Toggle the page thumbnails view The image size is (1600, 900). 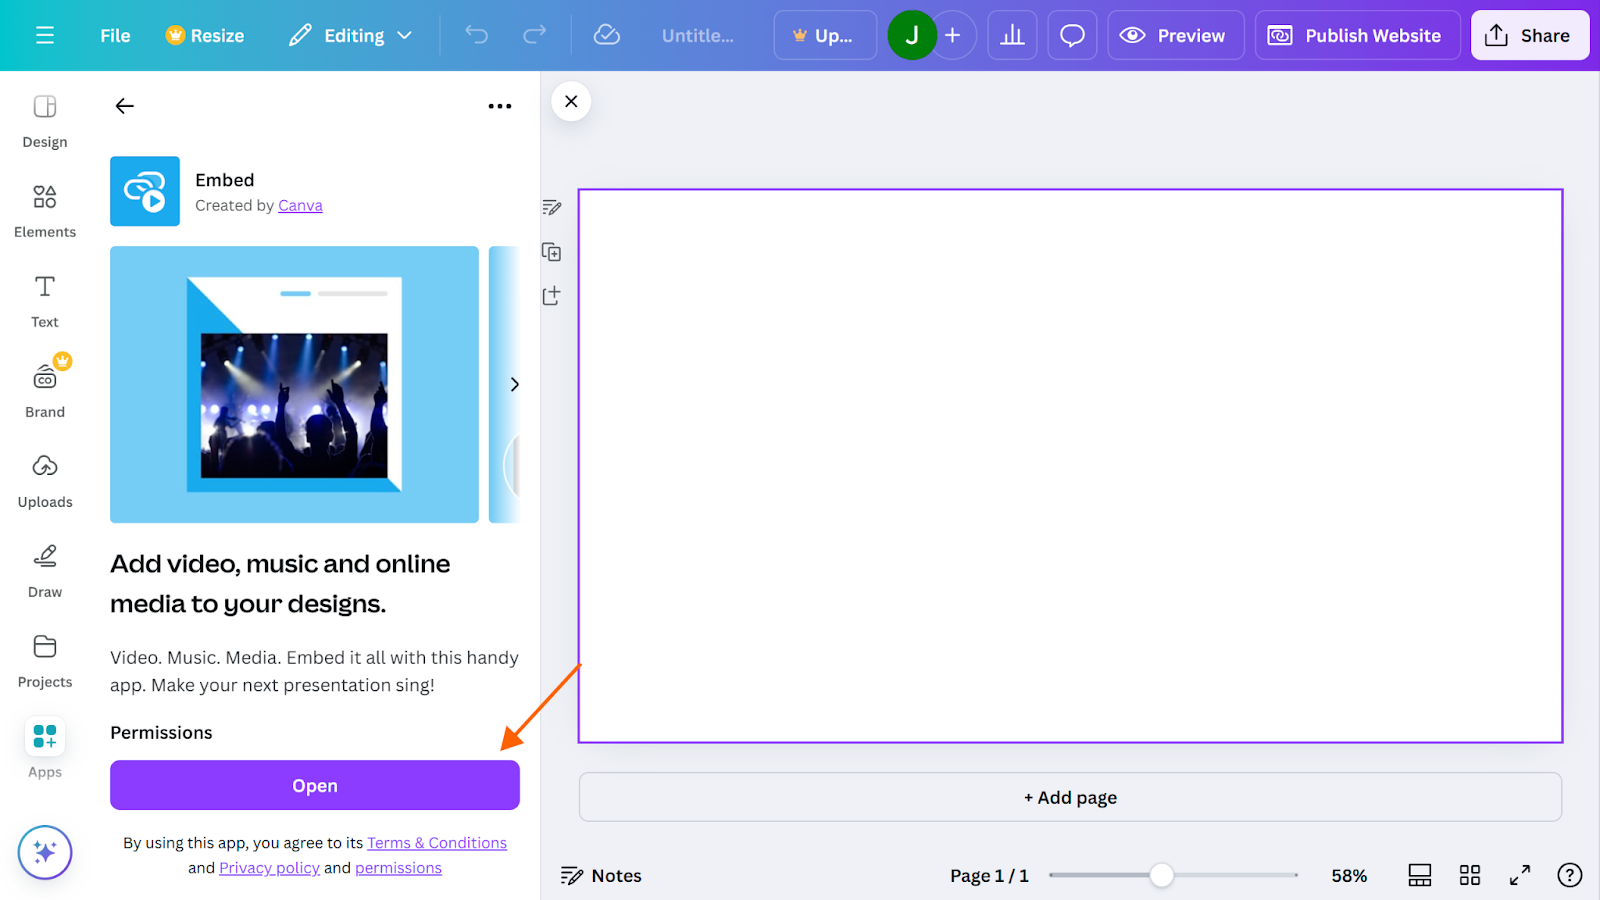[x=1419, y=875]
